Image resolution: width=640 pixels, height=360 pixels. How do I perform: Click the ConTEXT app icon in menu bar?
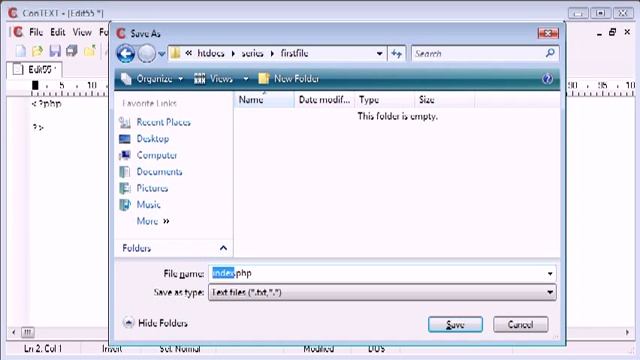pos(18,32)
